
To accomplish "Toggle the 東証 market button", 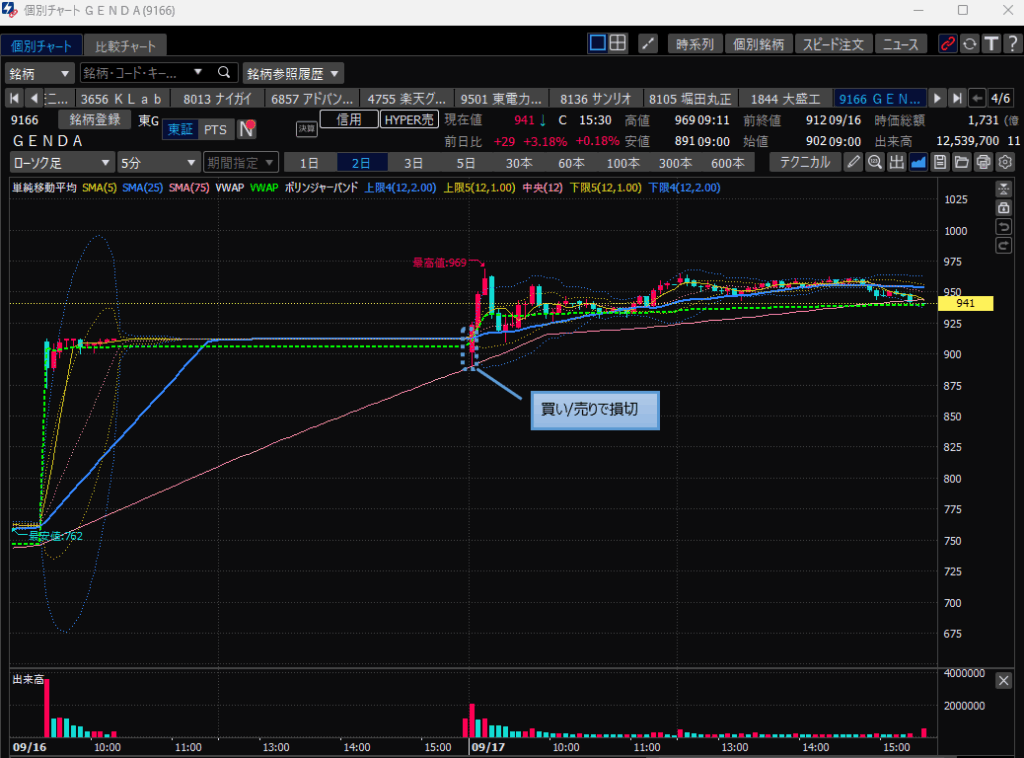I will click(x=180, y=129).
